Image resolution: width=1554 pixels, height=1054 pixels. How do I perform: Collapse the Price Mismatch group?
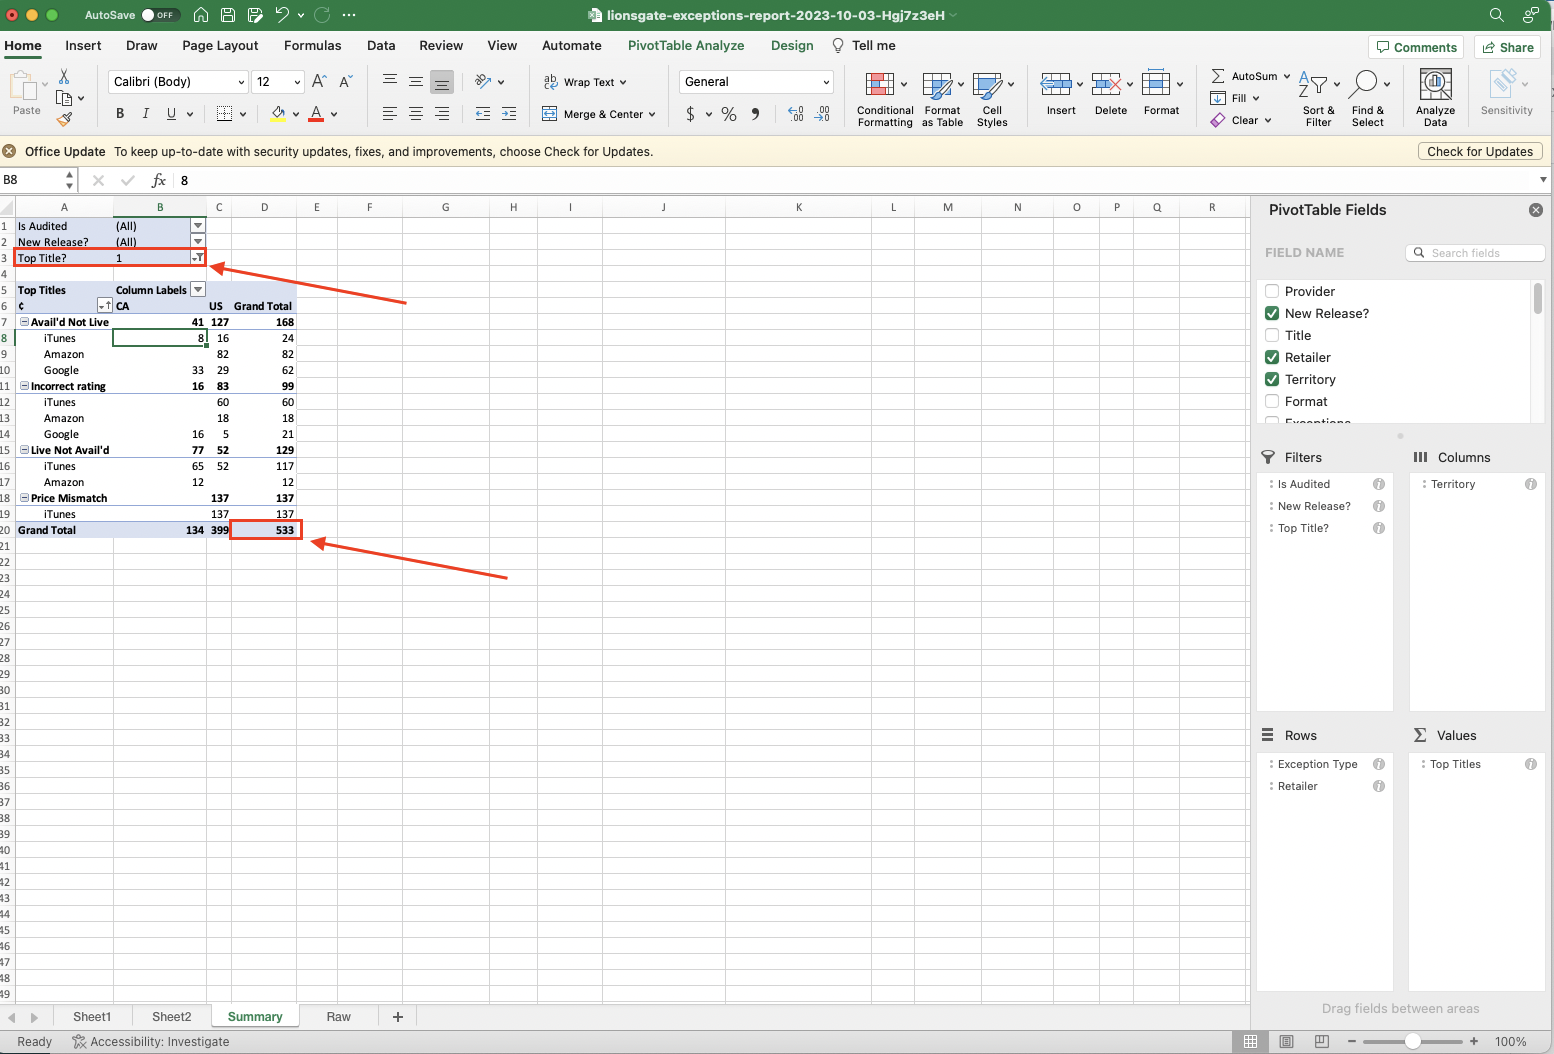(x=25, y=498)
